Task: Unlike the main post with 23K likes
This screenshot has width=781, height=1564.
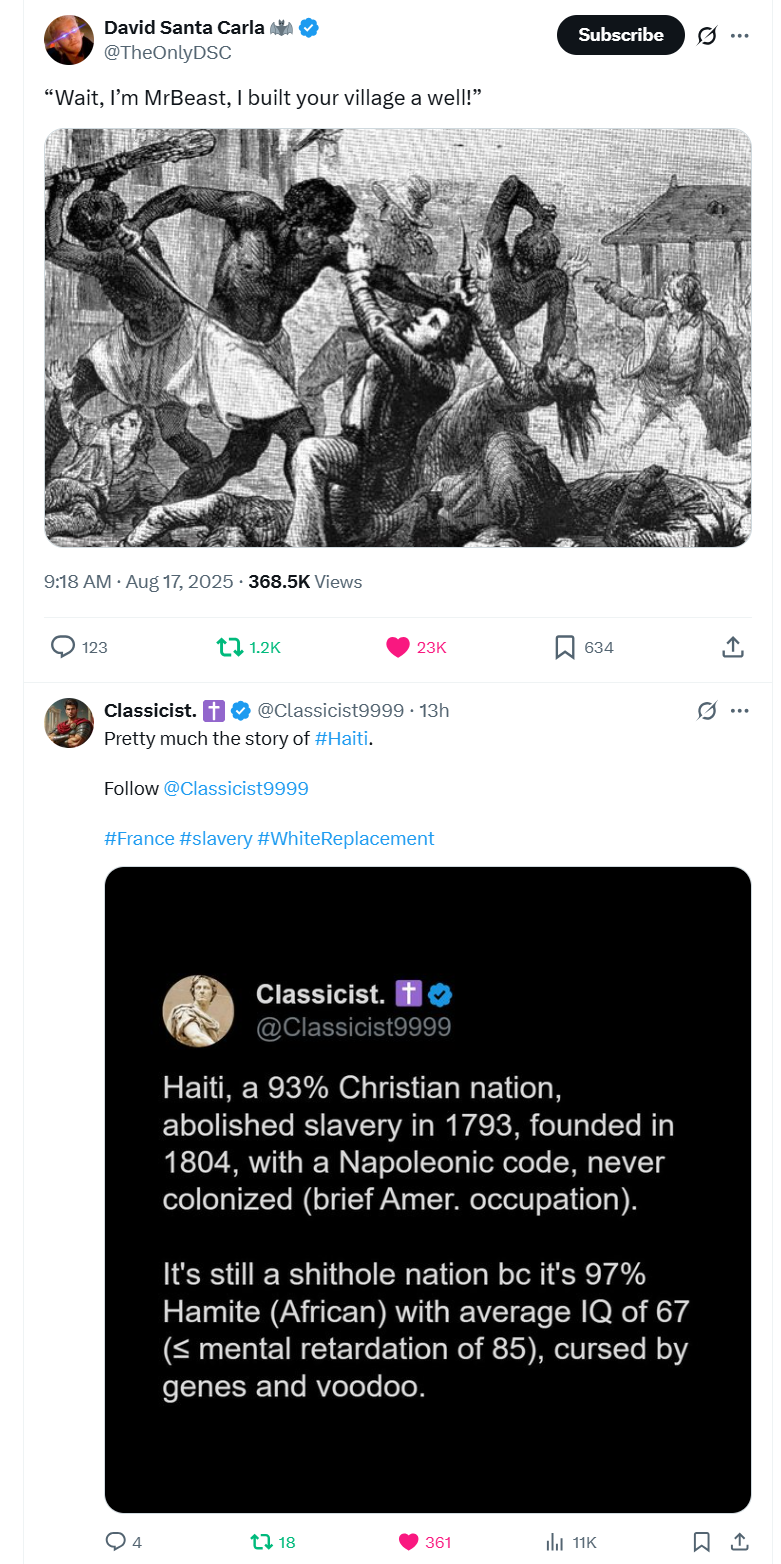Action: coord(398,647)
